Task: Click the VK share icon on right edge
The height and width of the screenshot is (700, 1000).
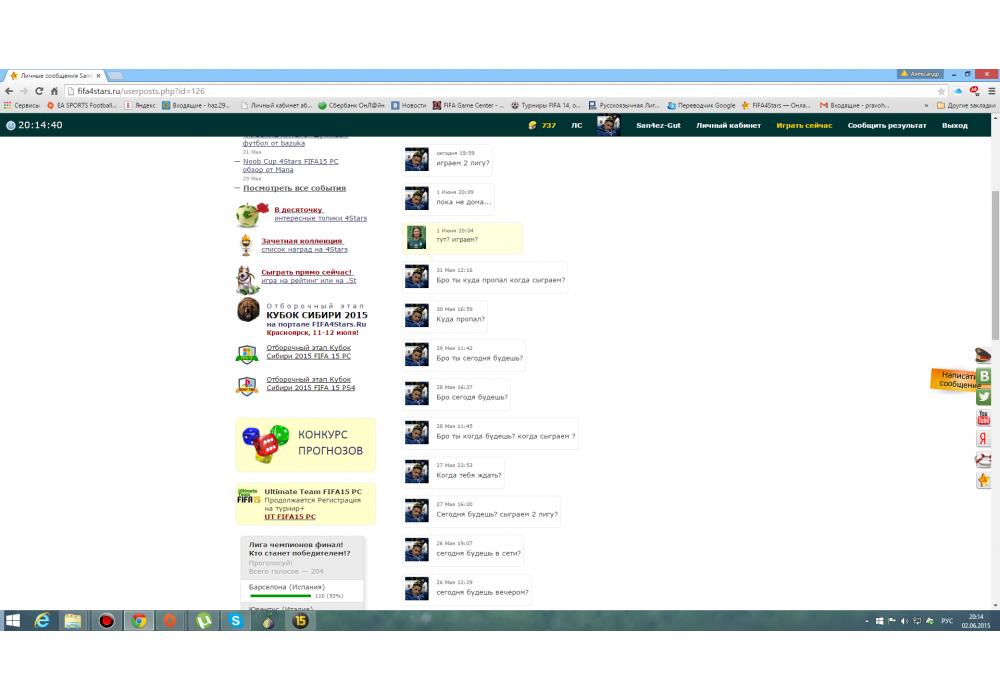Action: [x=984, y=376]
